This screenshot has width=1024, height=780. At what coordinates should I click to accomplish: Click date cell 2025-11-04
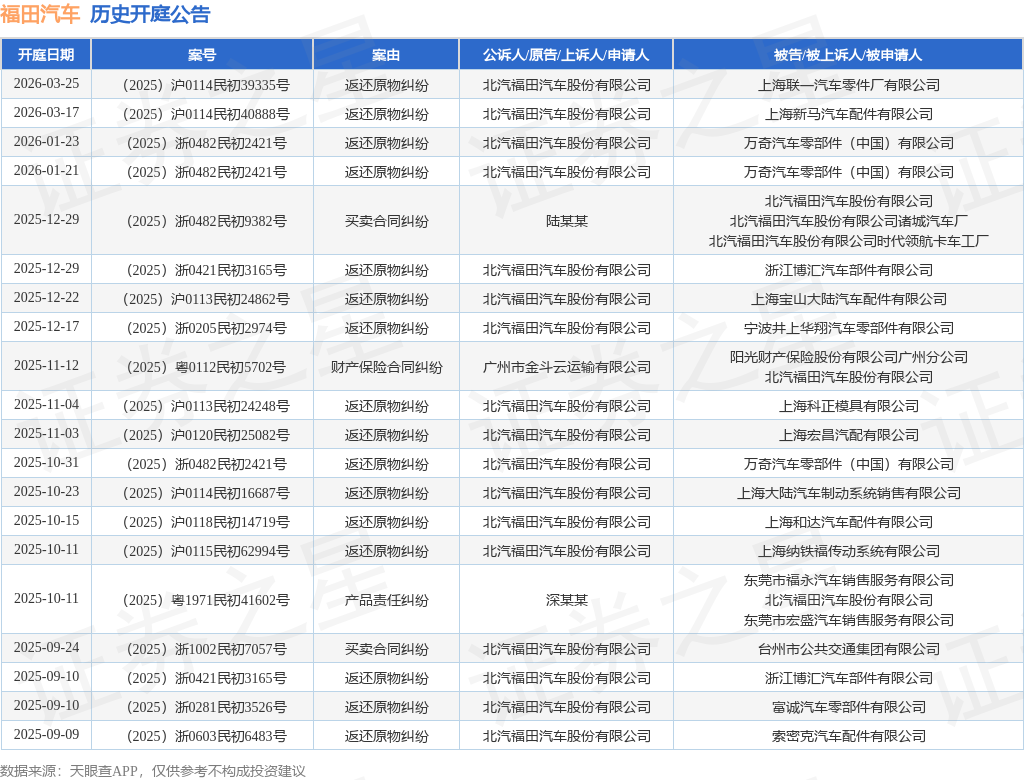click(46, 404)
